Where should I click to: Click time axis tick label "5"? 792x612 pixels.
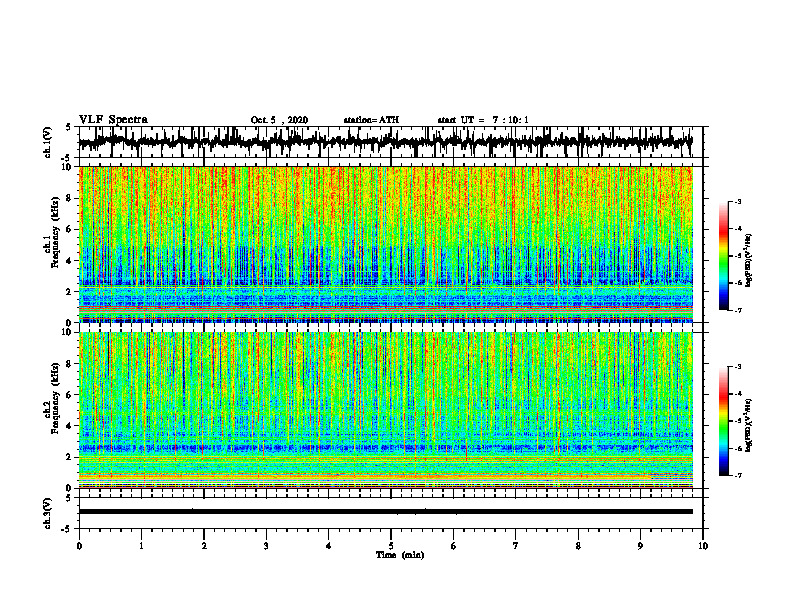click(391, 546)
